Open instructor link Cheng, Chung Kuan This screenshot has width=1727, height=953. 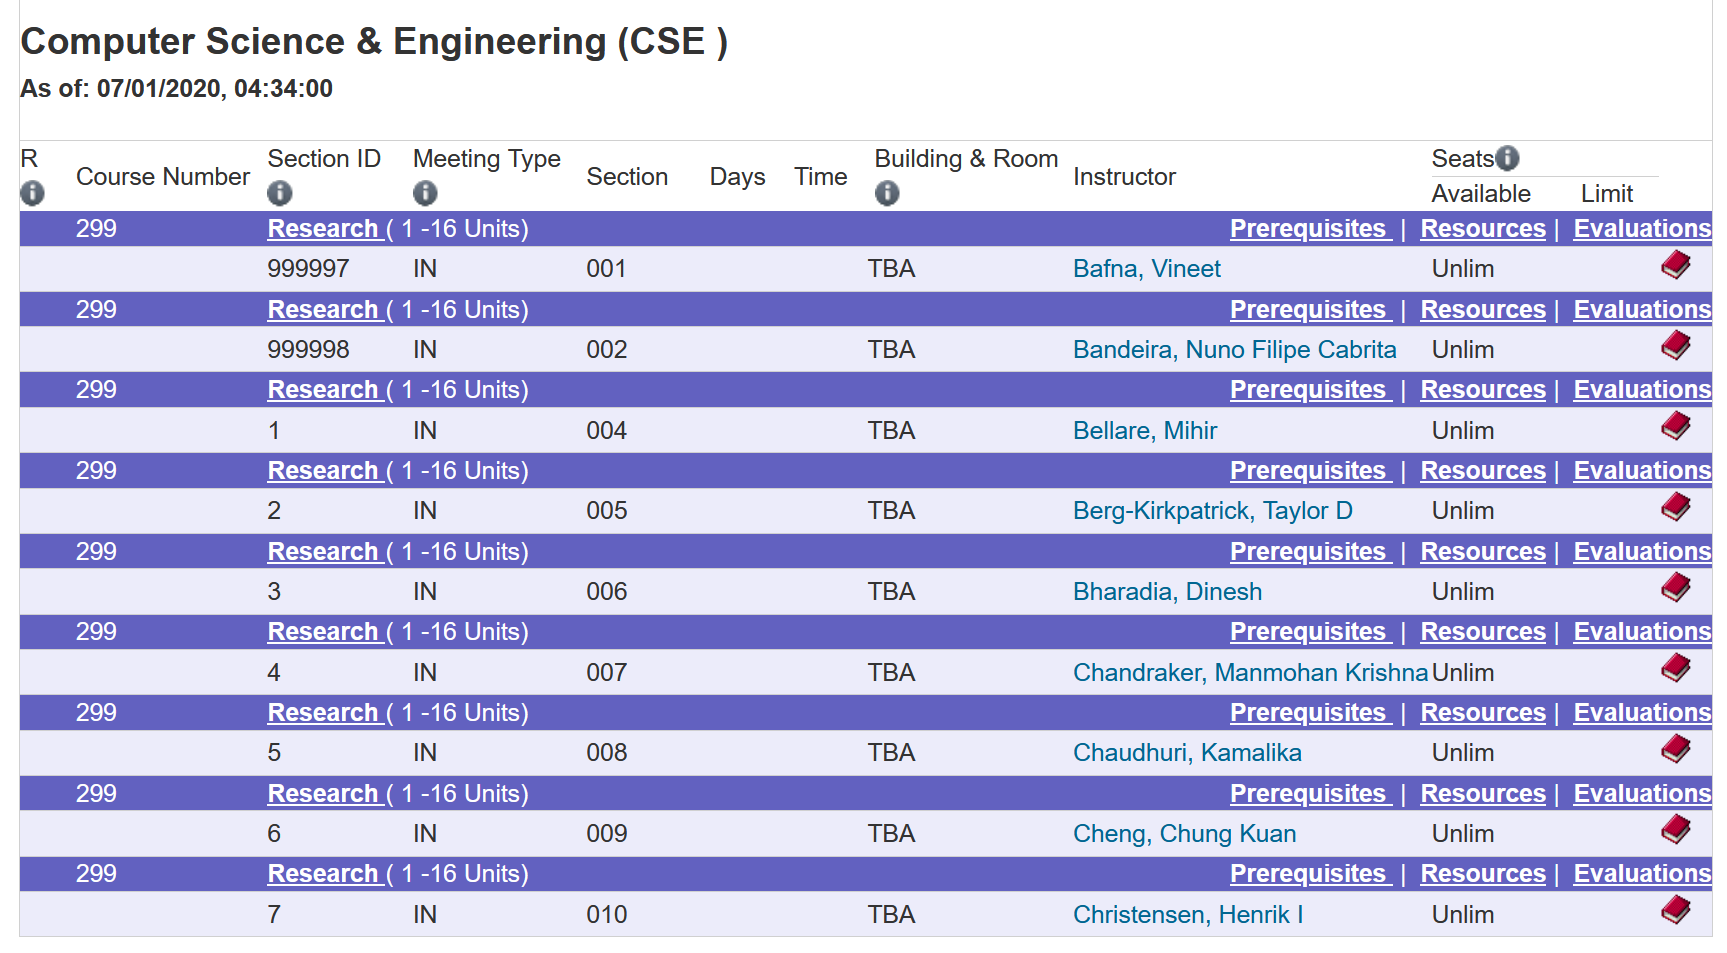[x=1185, y=834]
